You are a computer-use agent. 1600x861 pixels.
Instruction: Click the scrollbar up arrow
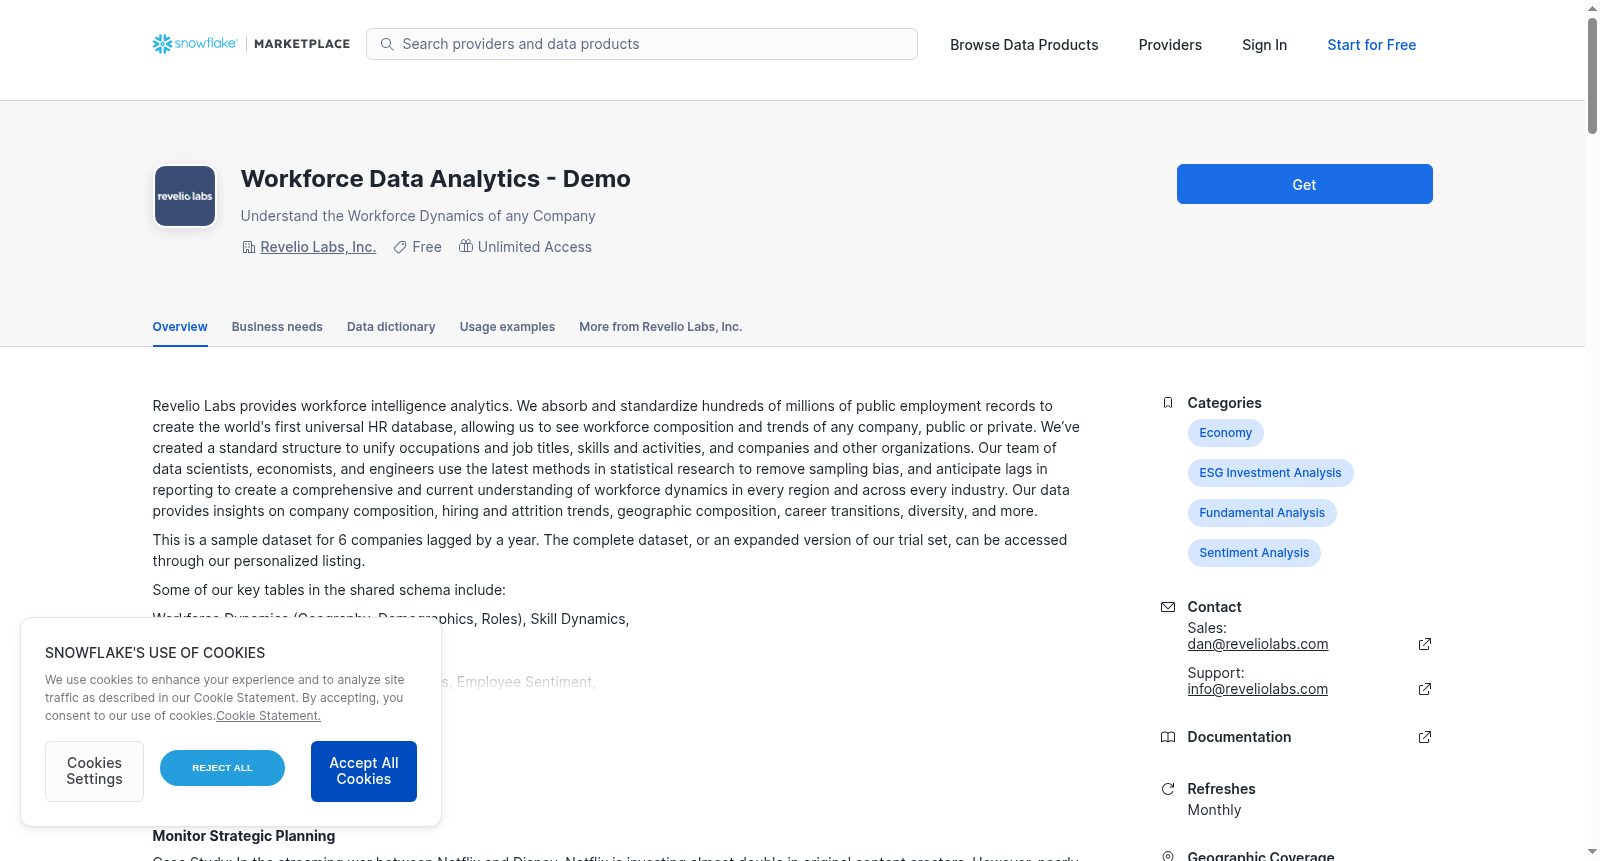(1592, 8)
